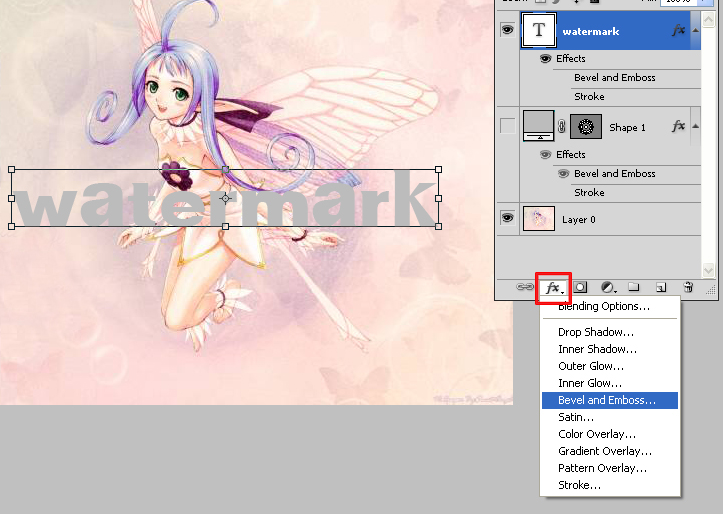Choose Stroke at bottom of fx menu

[x=580, y=485]
